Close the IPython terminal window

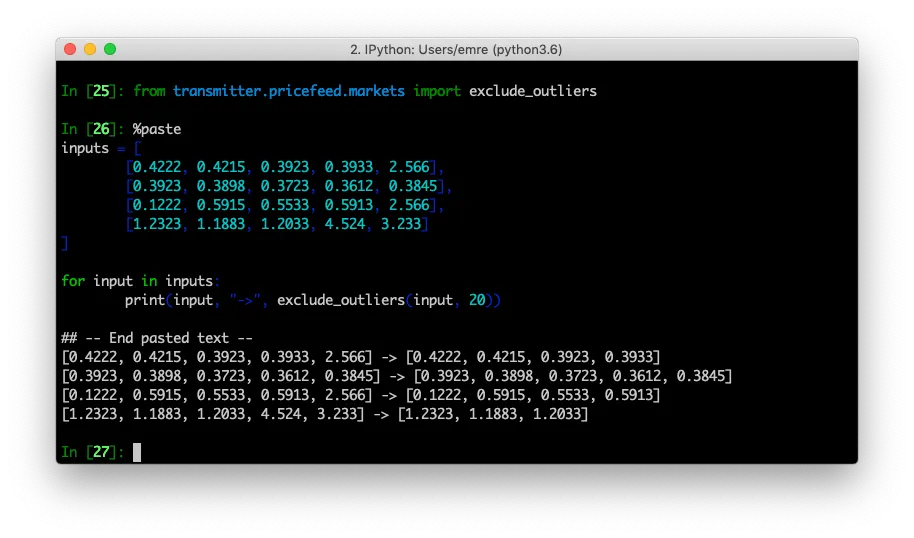click(x=70, y=50)
